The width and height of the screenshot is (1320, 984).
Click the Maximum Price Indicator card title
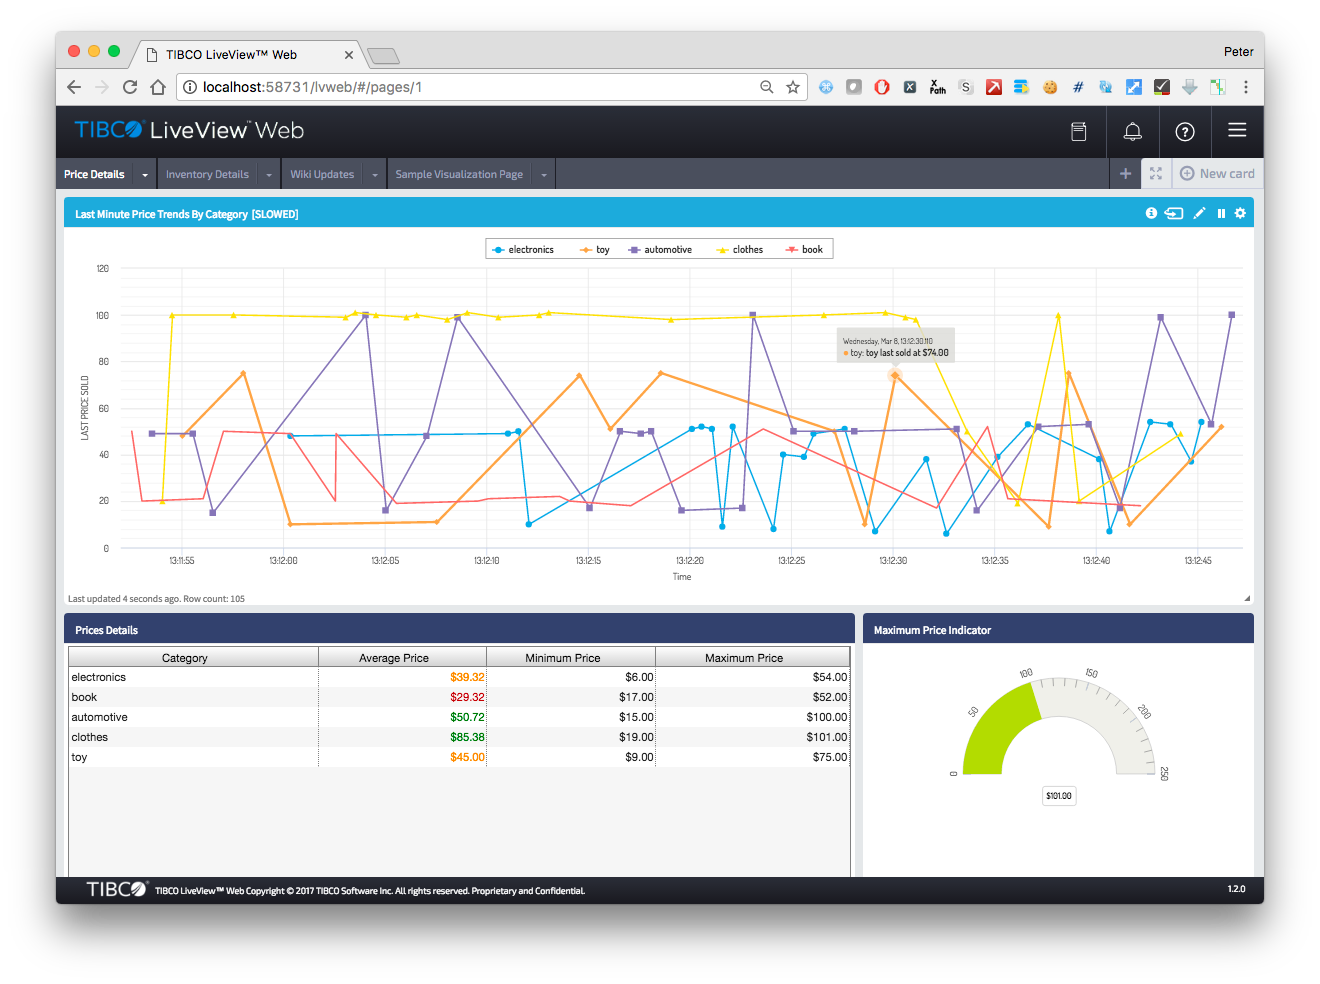pyautogui.click(x=932, y=630)
